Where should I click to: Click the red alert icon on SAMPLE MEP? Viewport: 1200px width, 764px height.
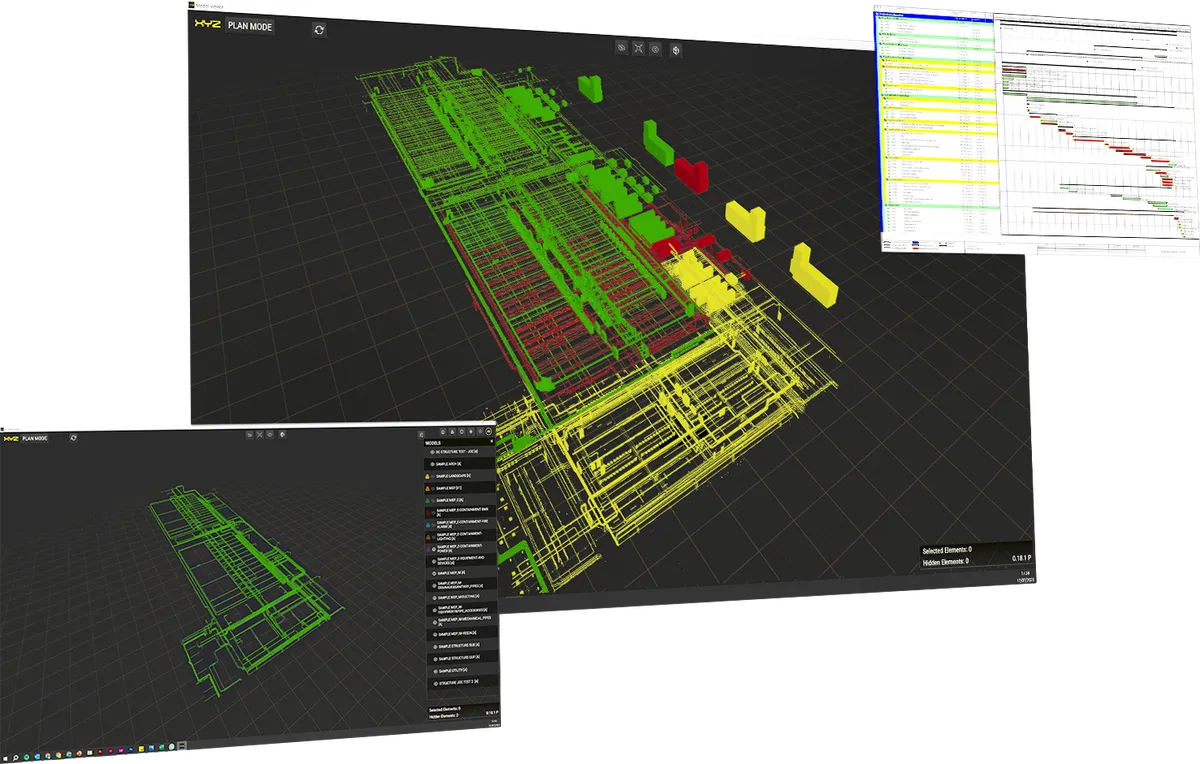coord(426,489)
